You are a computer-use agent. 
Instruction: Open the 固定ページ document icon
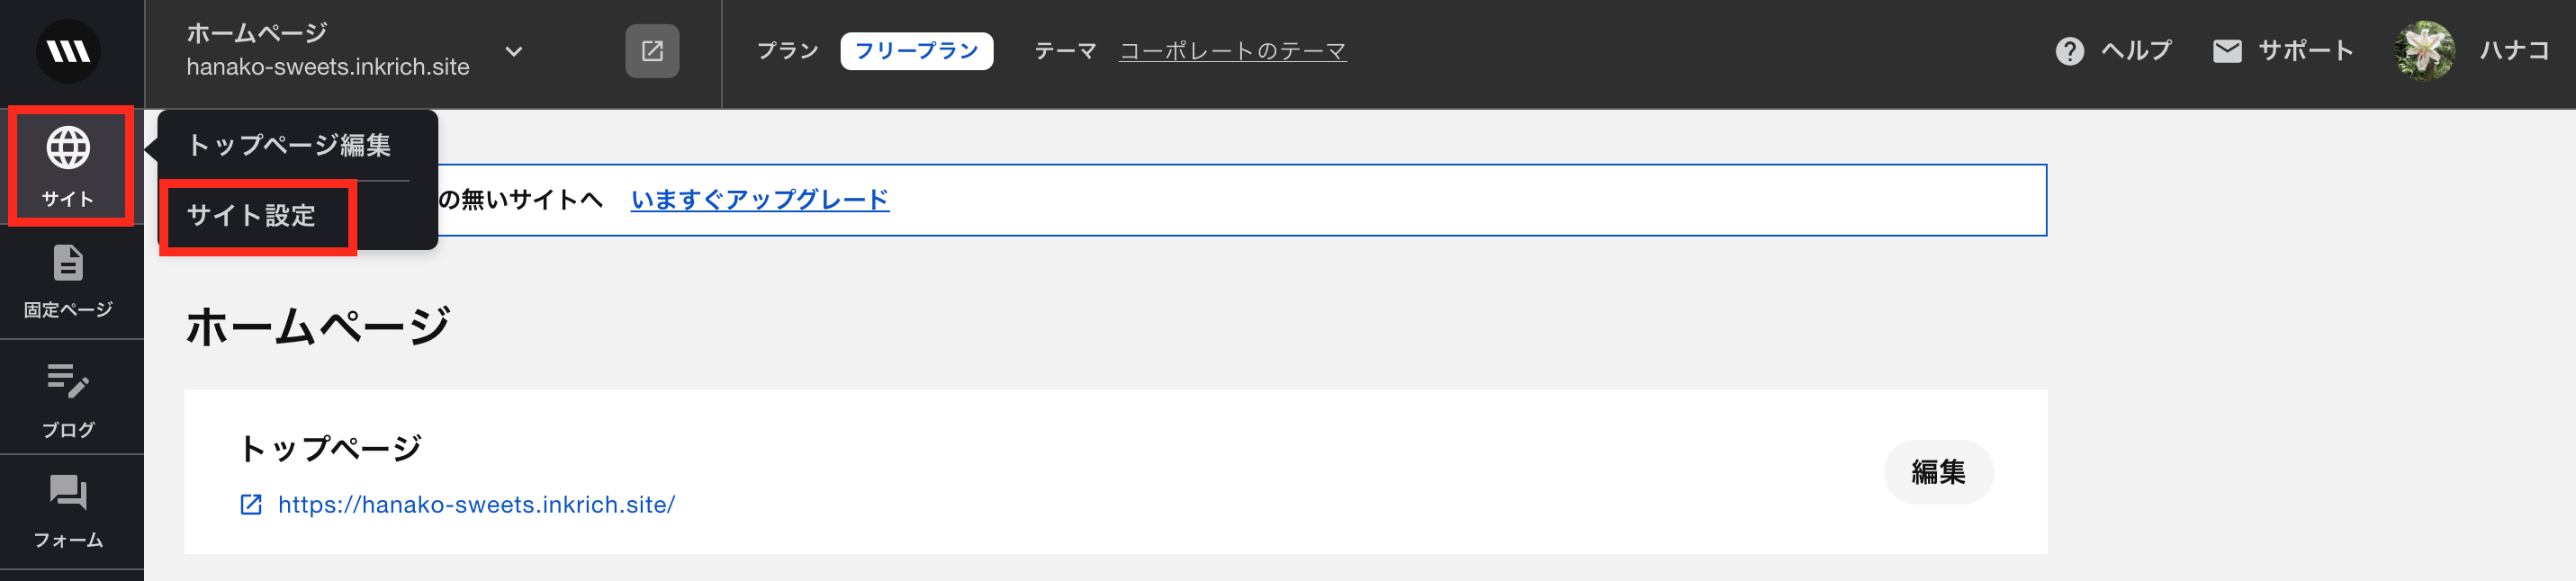point(68,263)
